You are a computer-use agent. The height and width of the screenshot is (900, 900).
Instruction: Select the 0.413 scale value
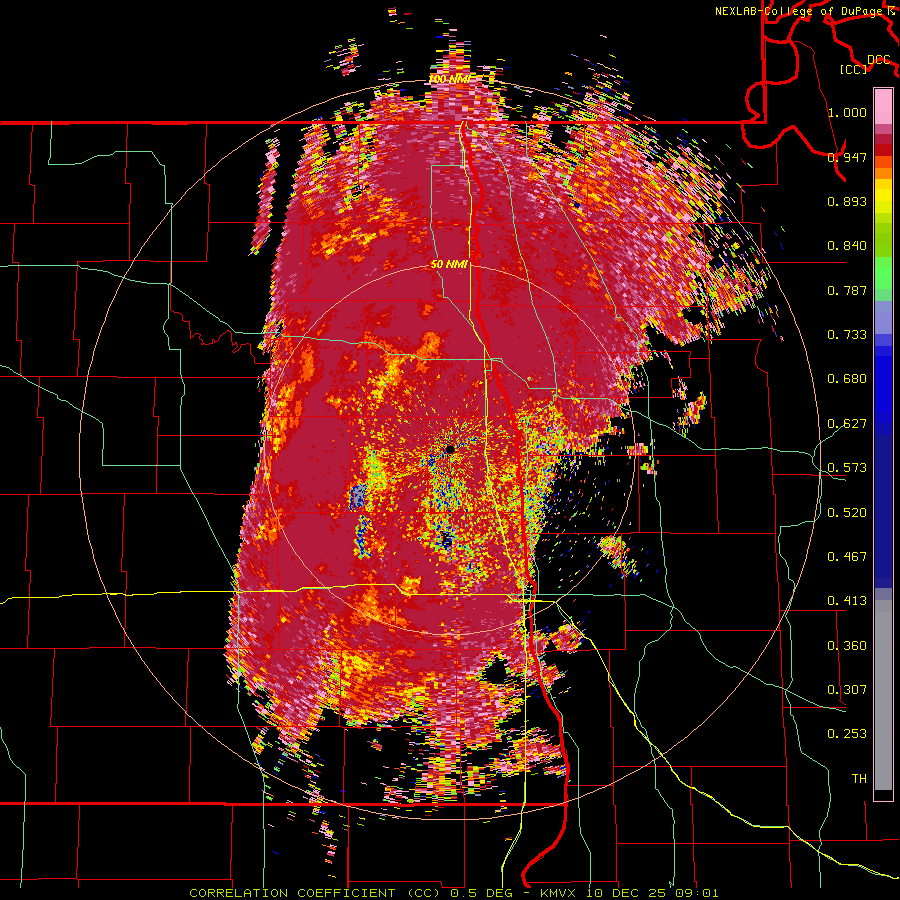(x=847, y=601)
